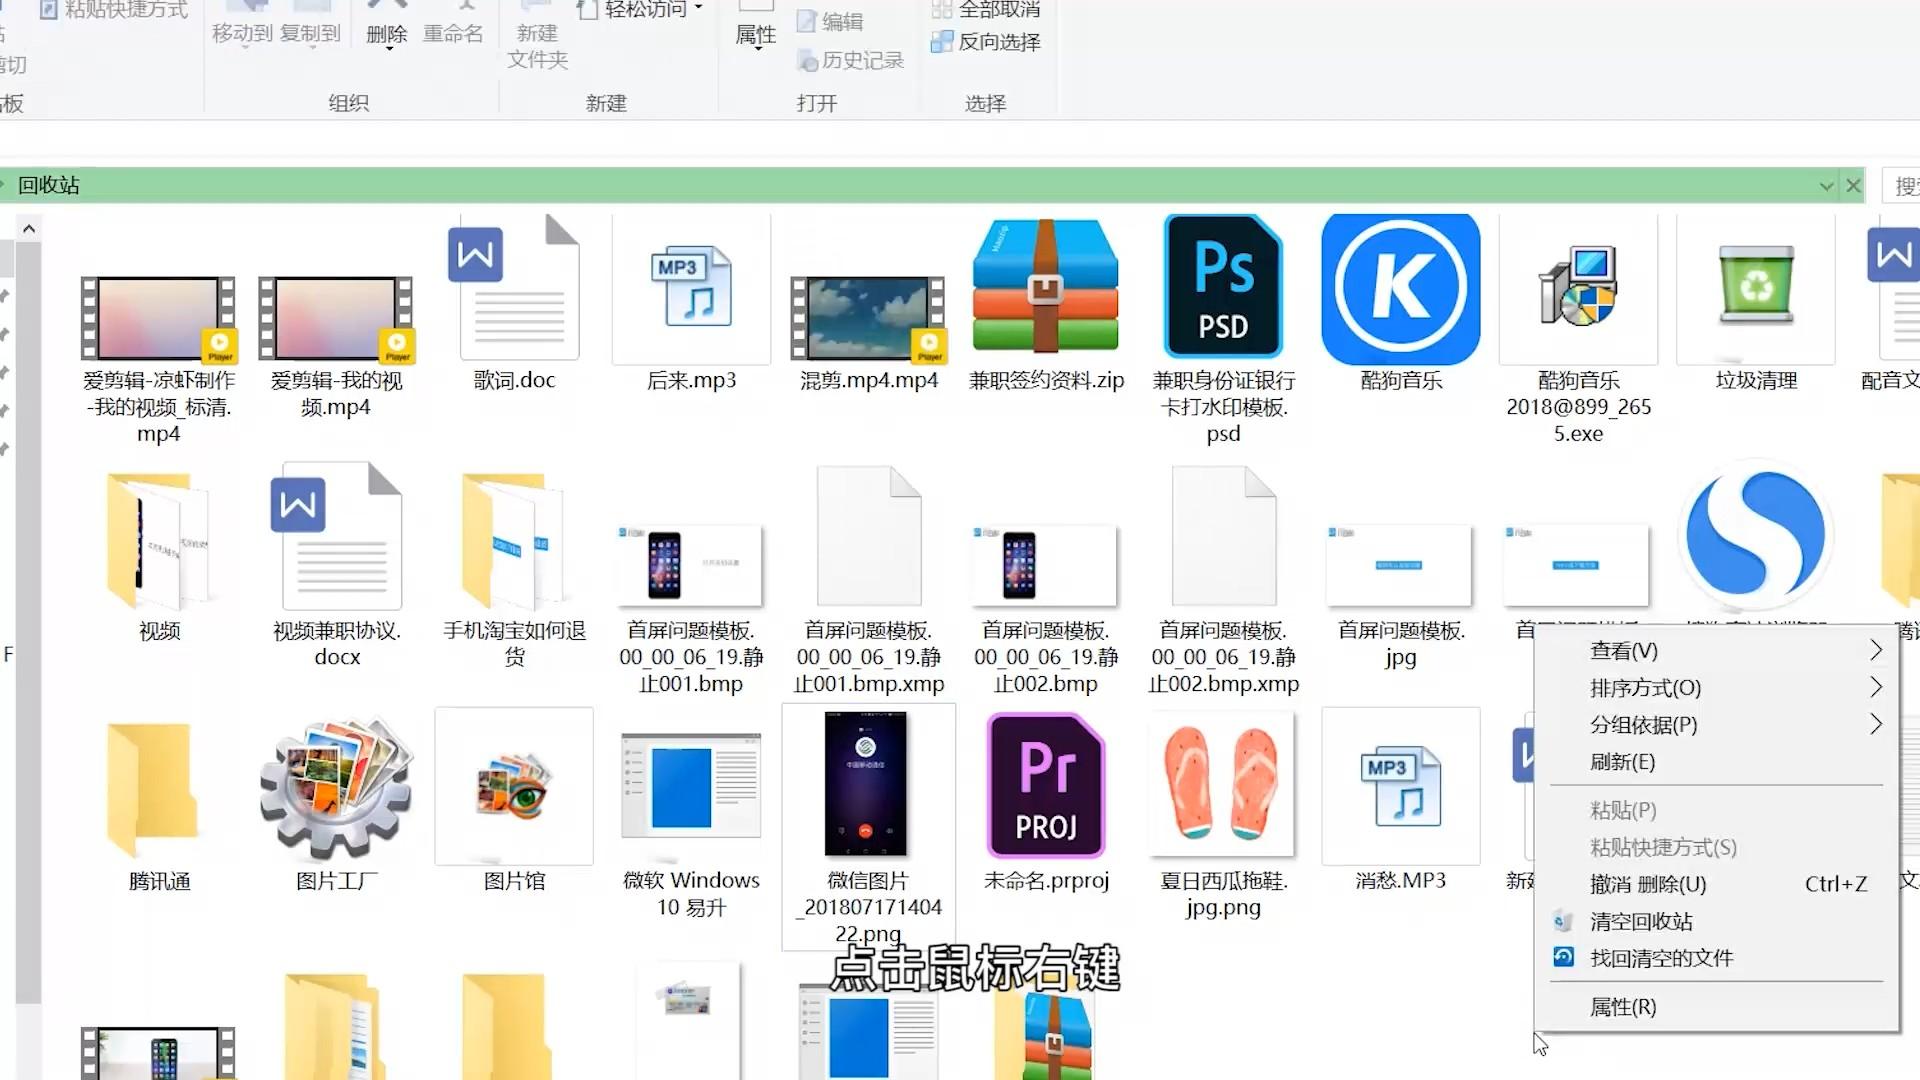Open the address bar dropdown arrow
Screen dimensions: 1920x1080
click(x=1826, y=185)
